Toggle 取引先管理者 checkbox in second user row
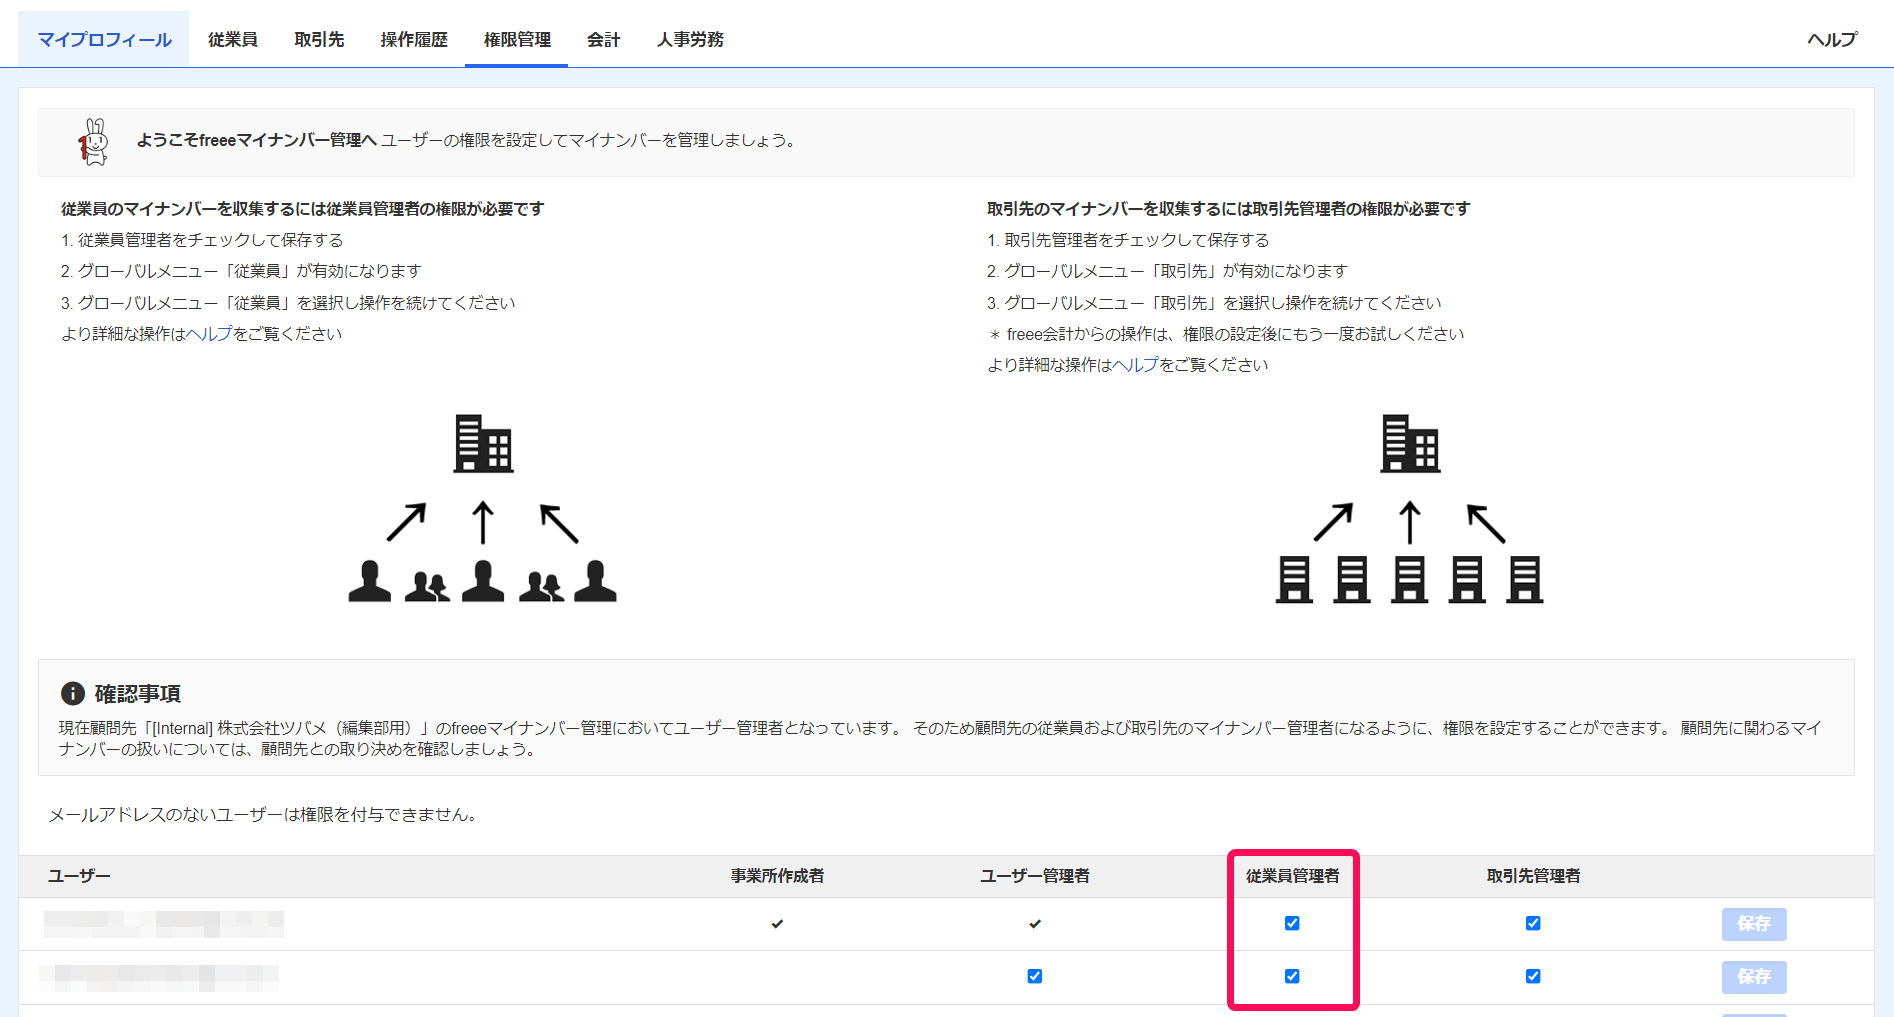 tap(1533, 976)
